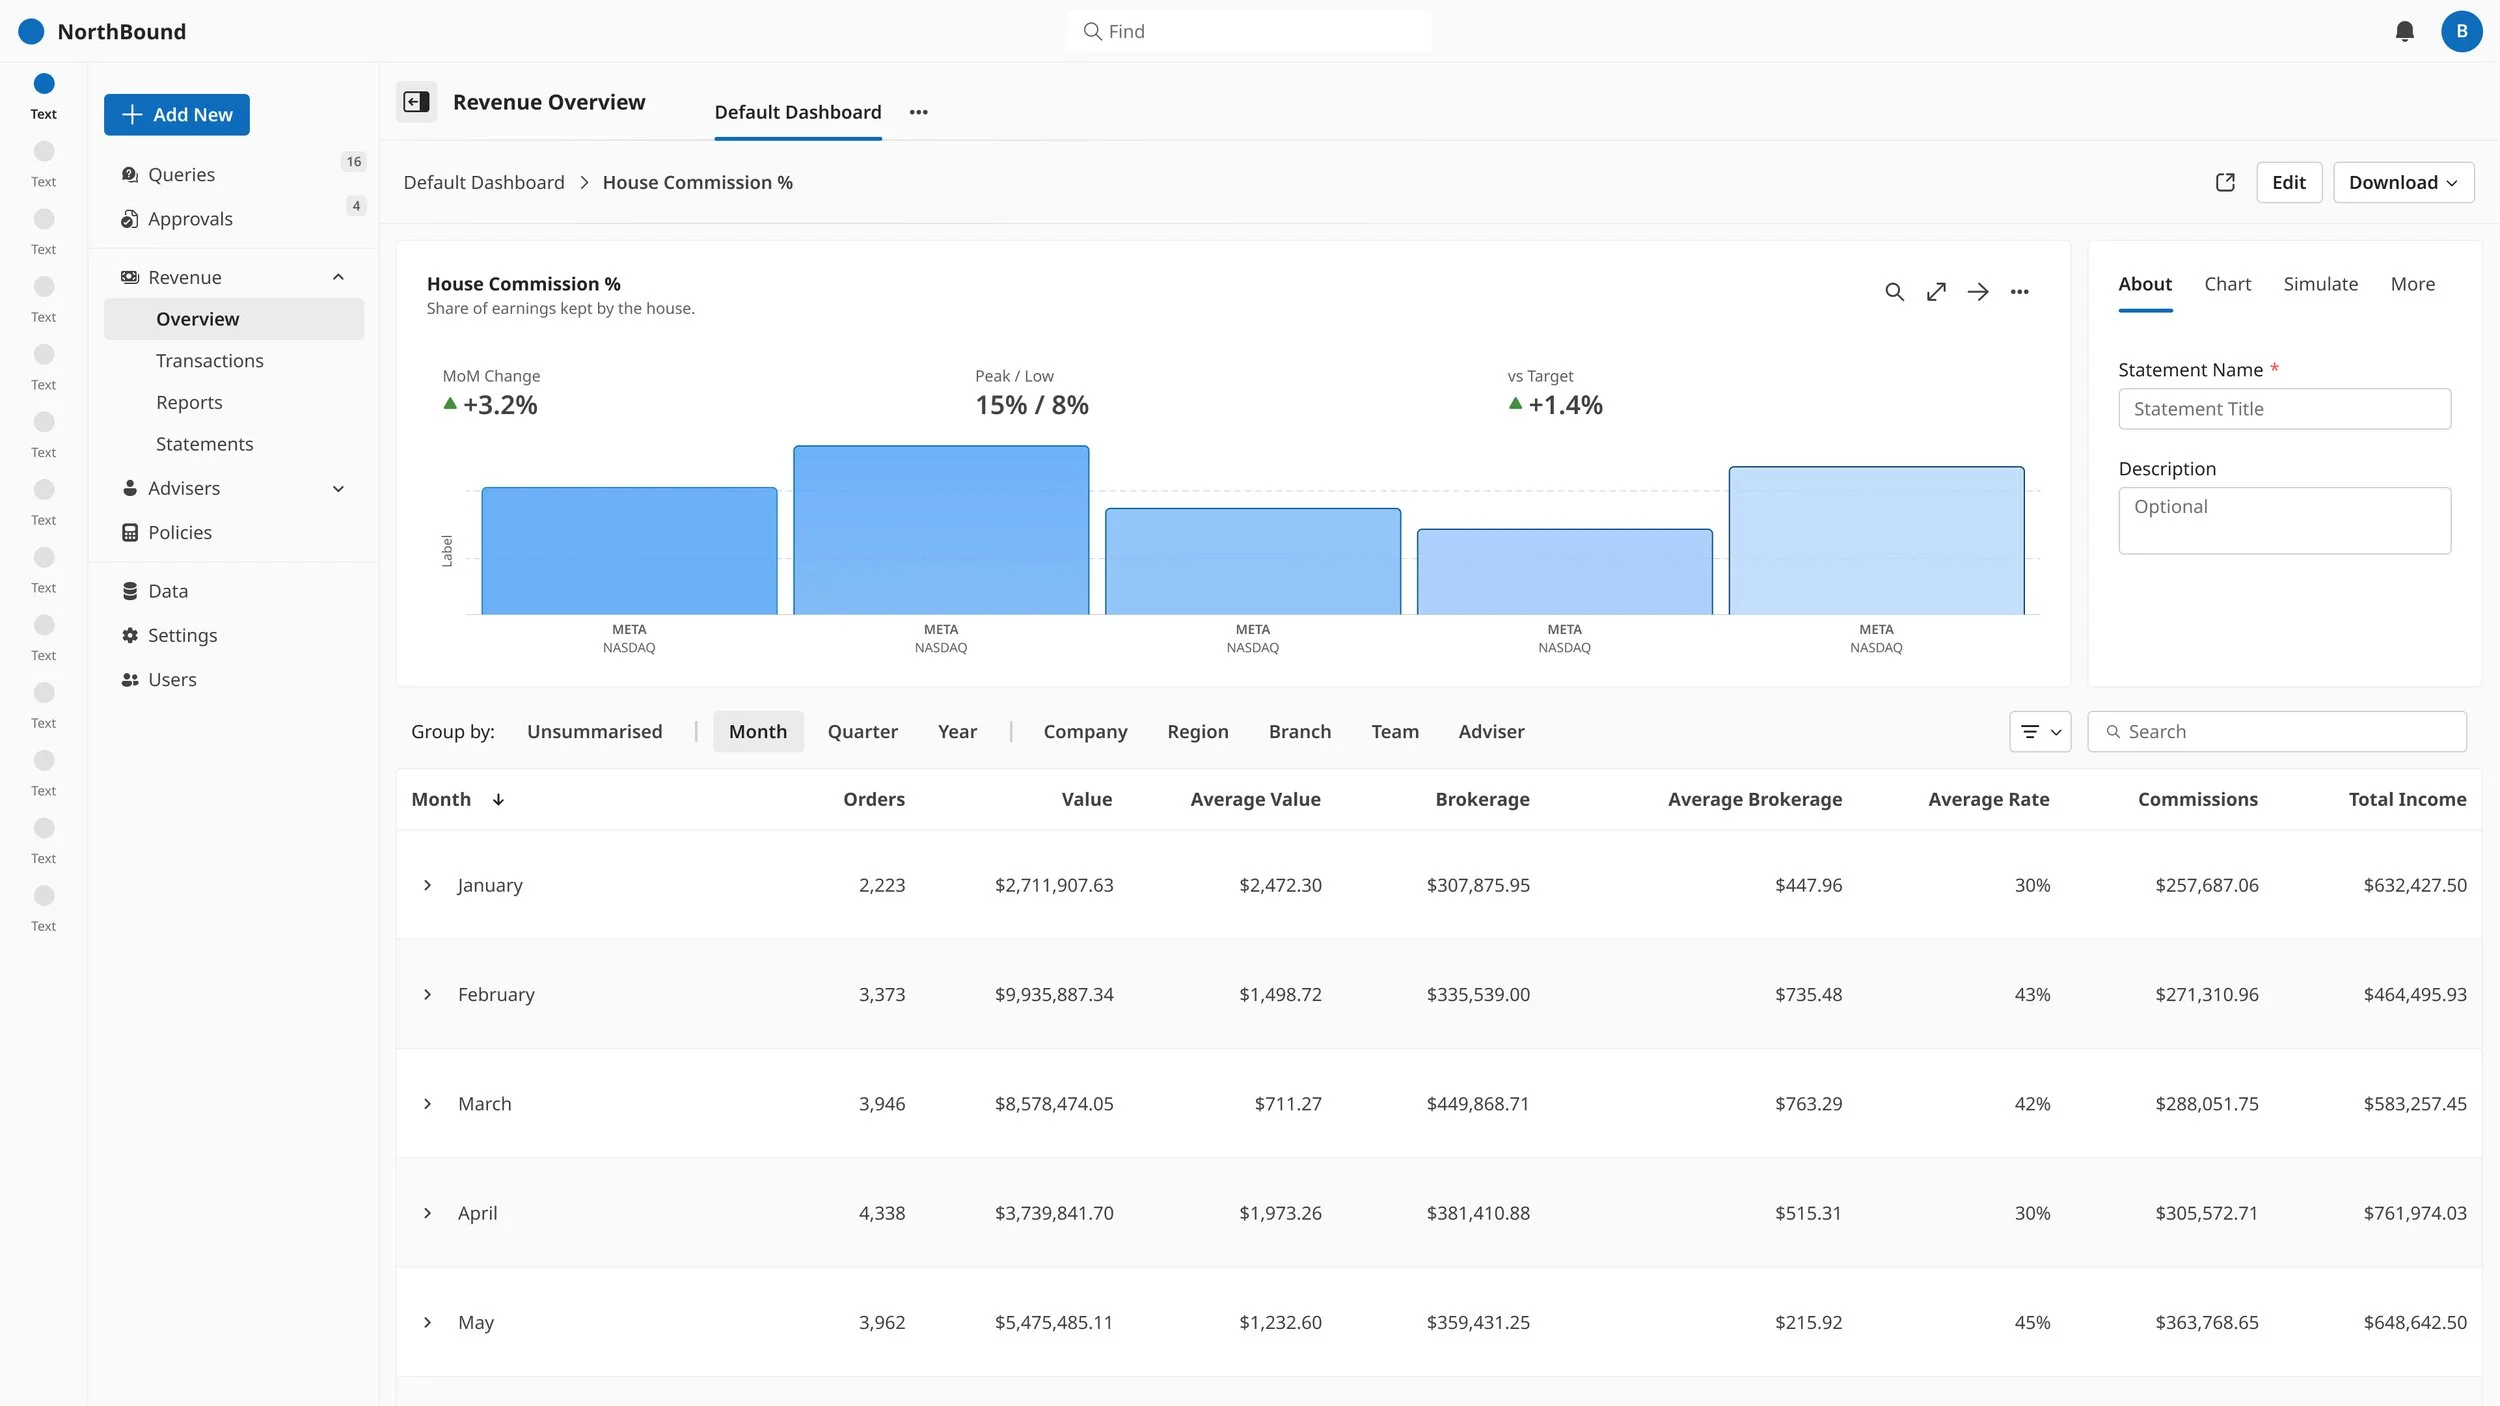The image size is (2500, 1406).
Task: Open the notifications bell
Action: 2404,32
